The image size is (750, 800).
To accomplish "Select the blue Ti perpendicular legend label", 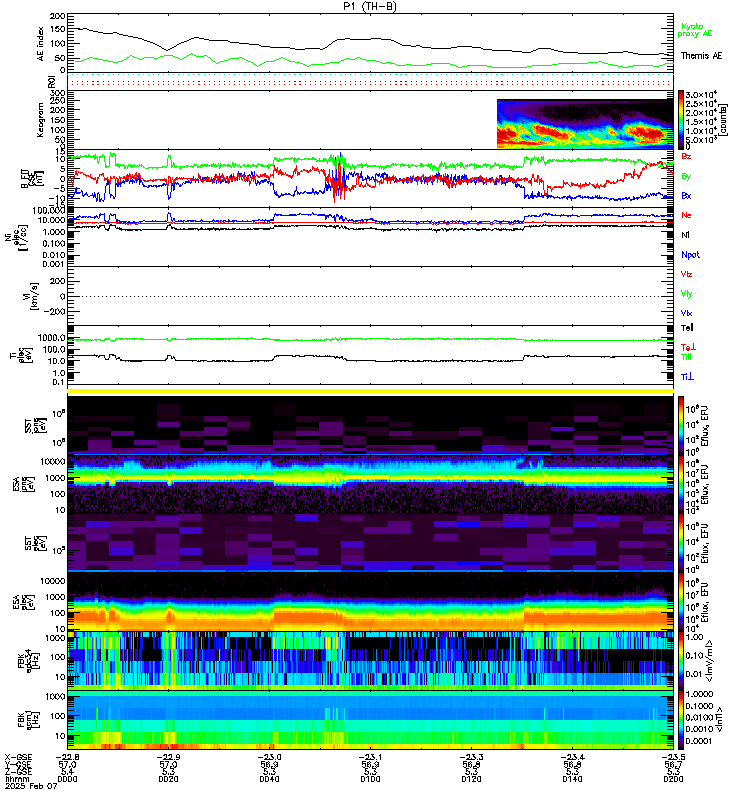I will 687,377.
